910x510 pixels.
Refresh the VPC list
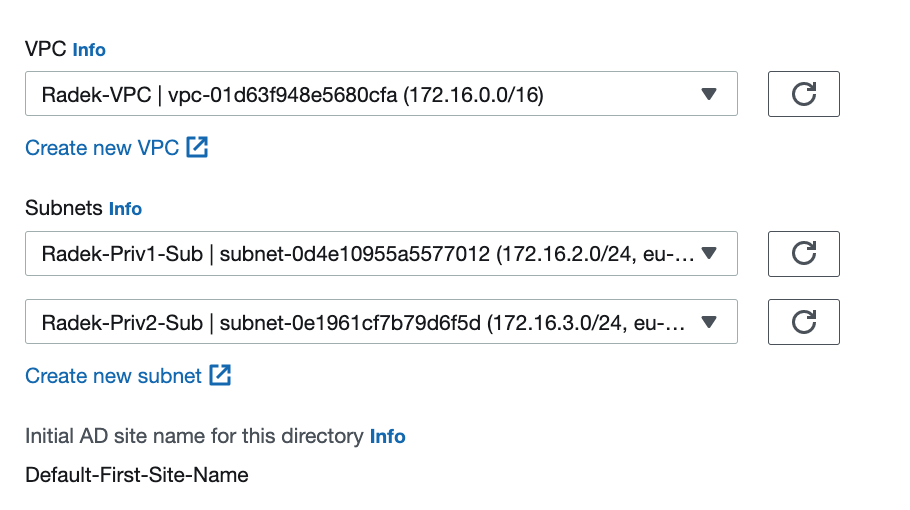click(803, 94)
